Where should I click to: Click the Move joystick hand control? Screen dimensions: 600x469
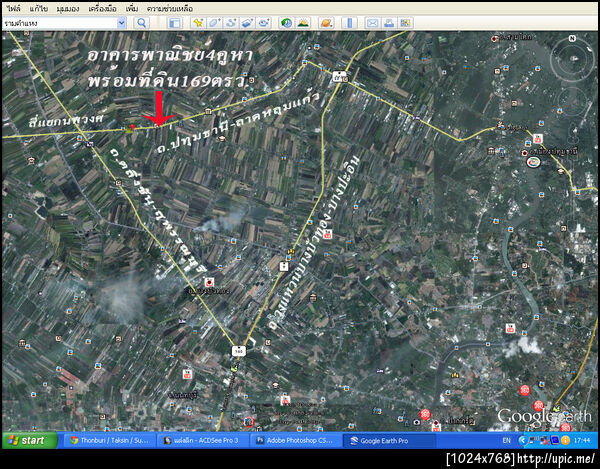point(572,101)
